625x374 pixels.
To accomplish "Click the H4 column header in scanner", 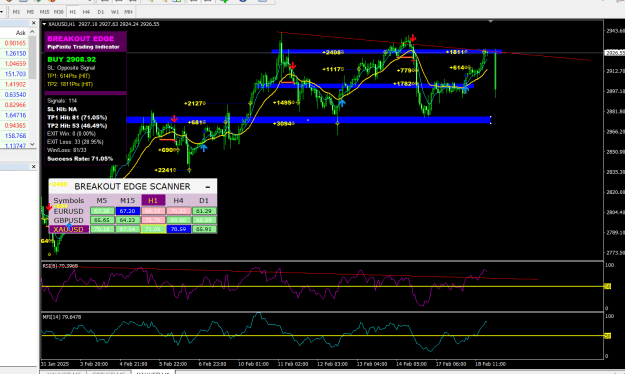I will click(179, 201).
